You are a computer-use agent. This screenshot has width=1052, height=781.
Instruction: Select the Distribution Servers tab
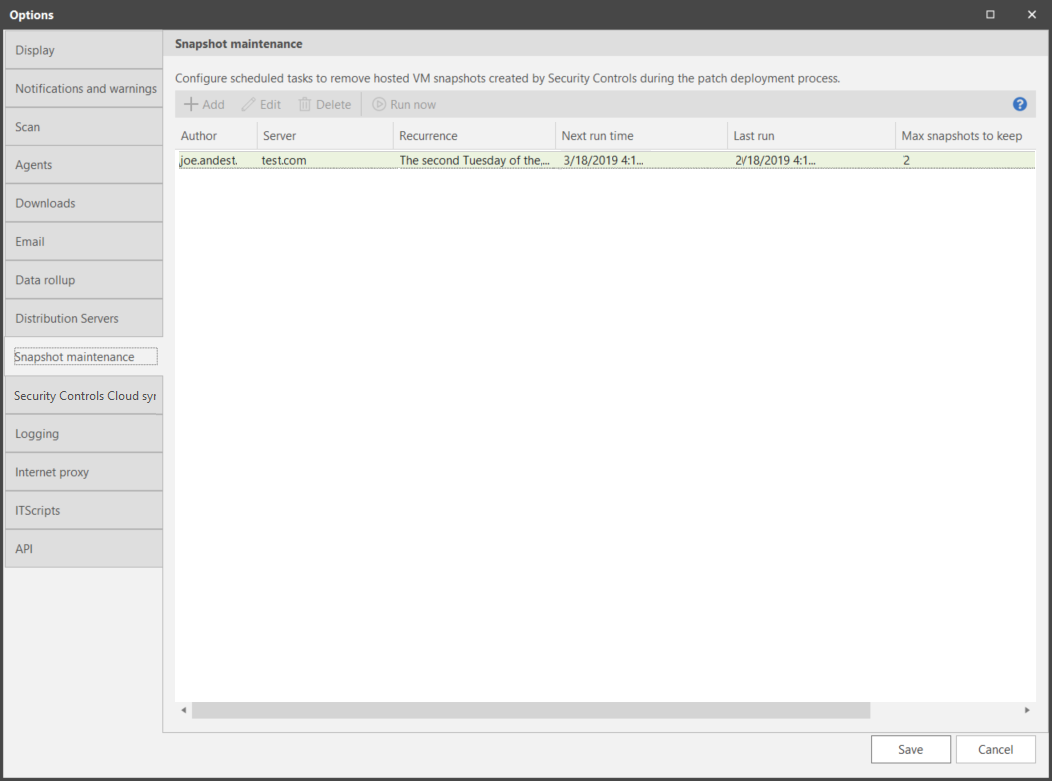click(83, 319)
